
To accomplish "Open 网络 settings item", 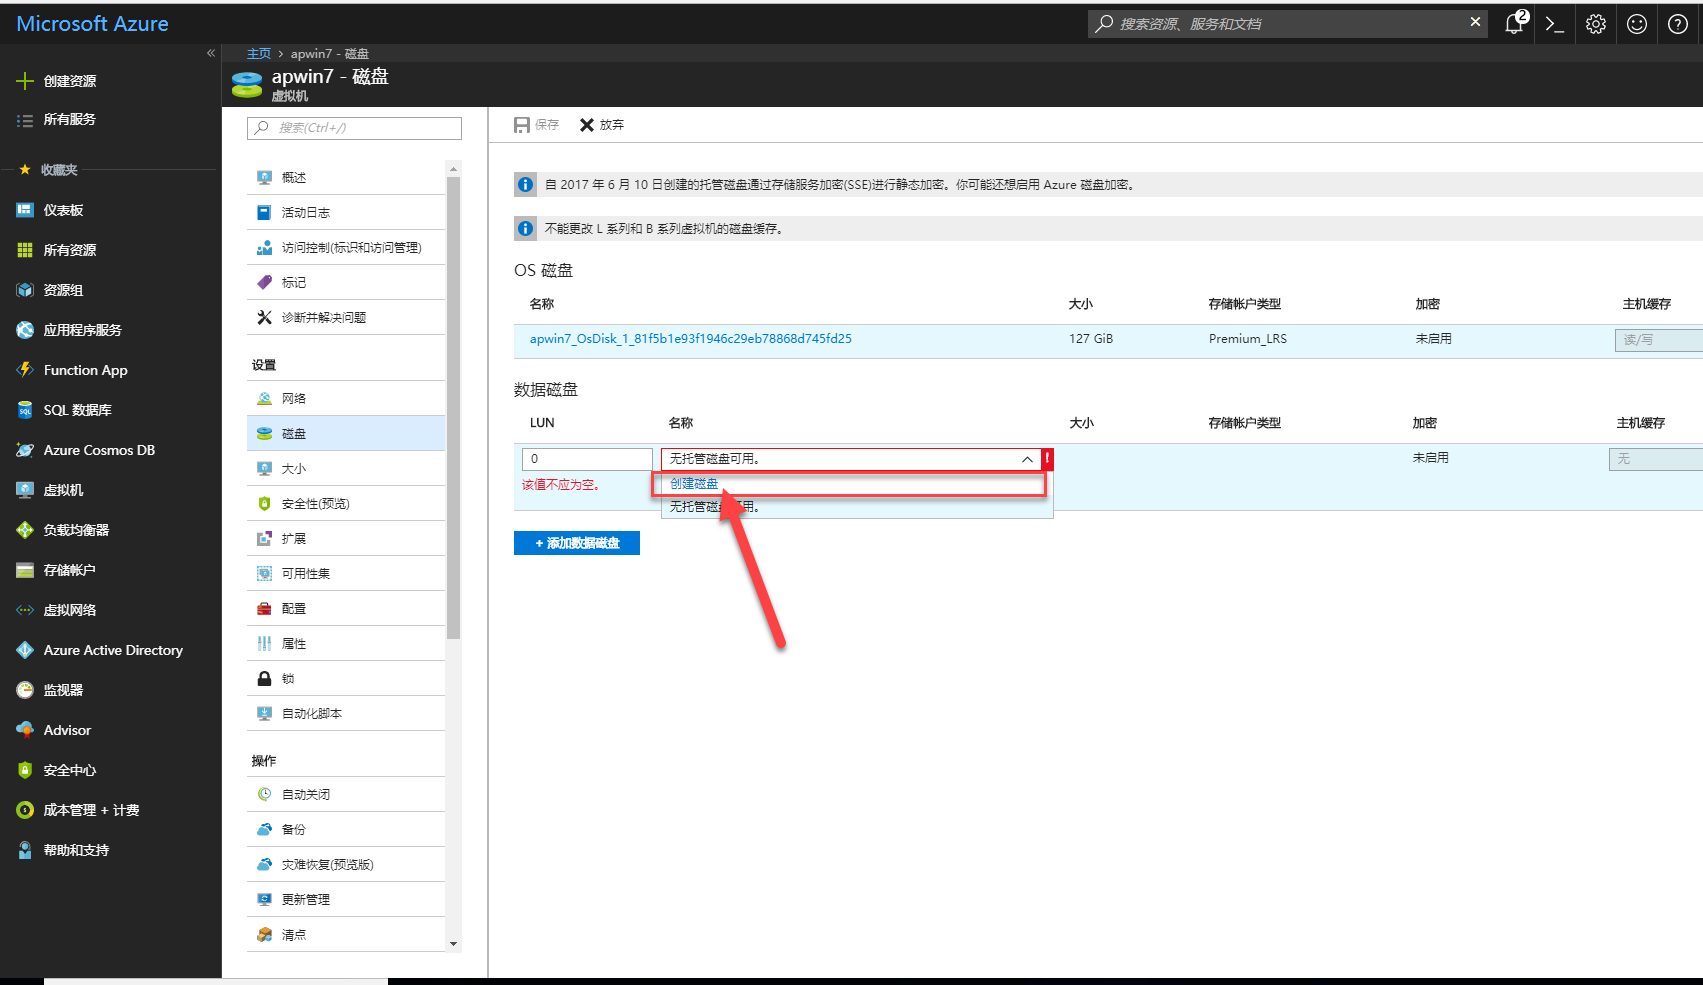I will [346, 398].
